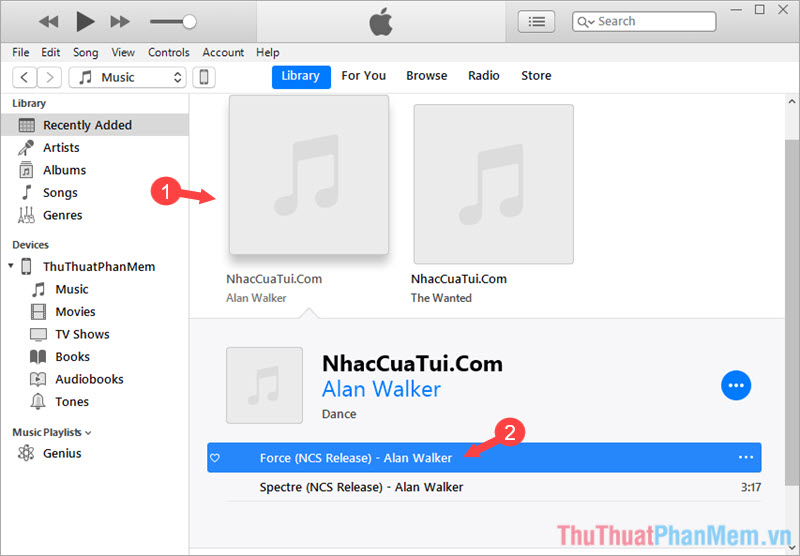Collapse the ThuThuatPhanMem device tree
Viewport: 800px width, 556px height.
(11, 266)
